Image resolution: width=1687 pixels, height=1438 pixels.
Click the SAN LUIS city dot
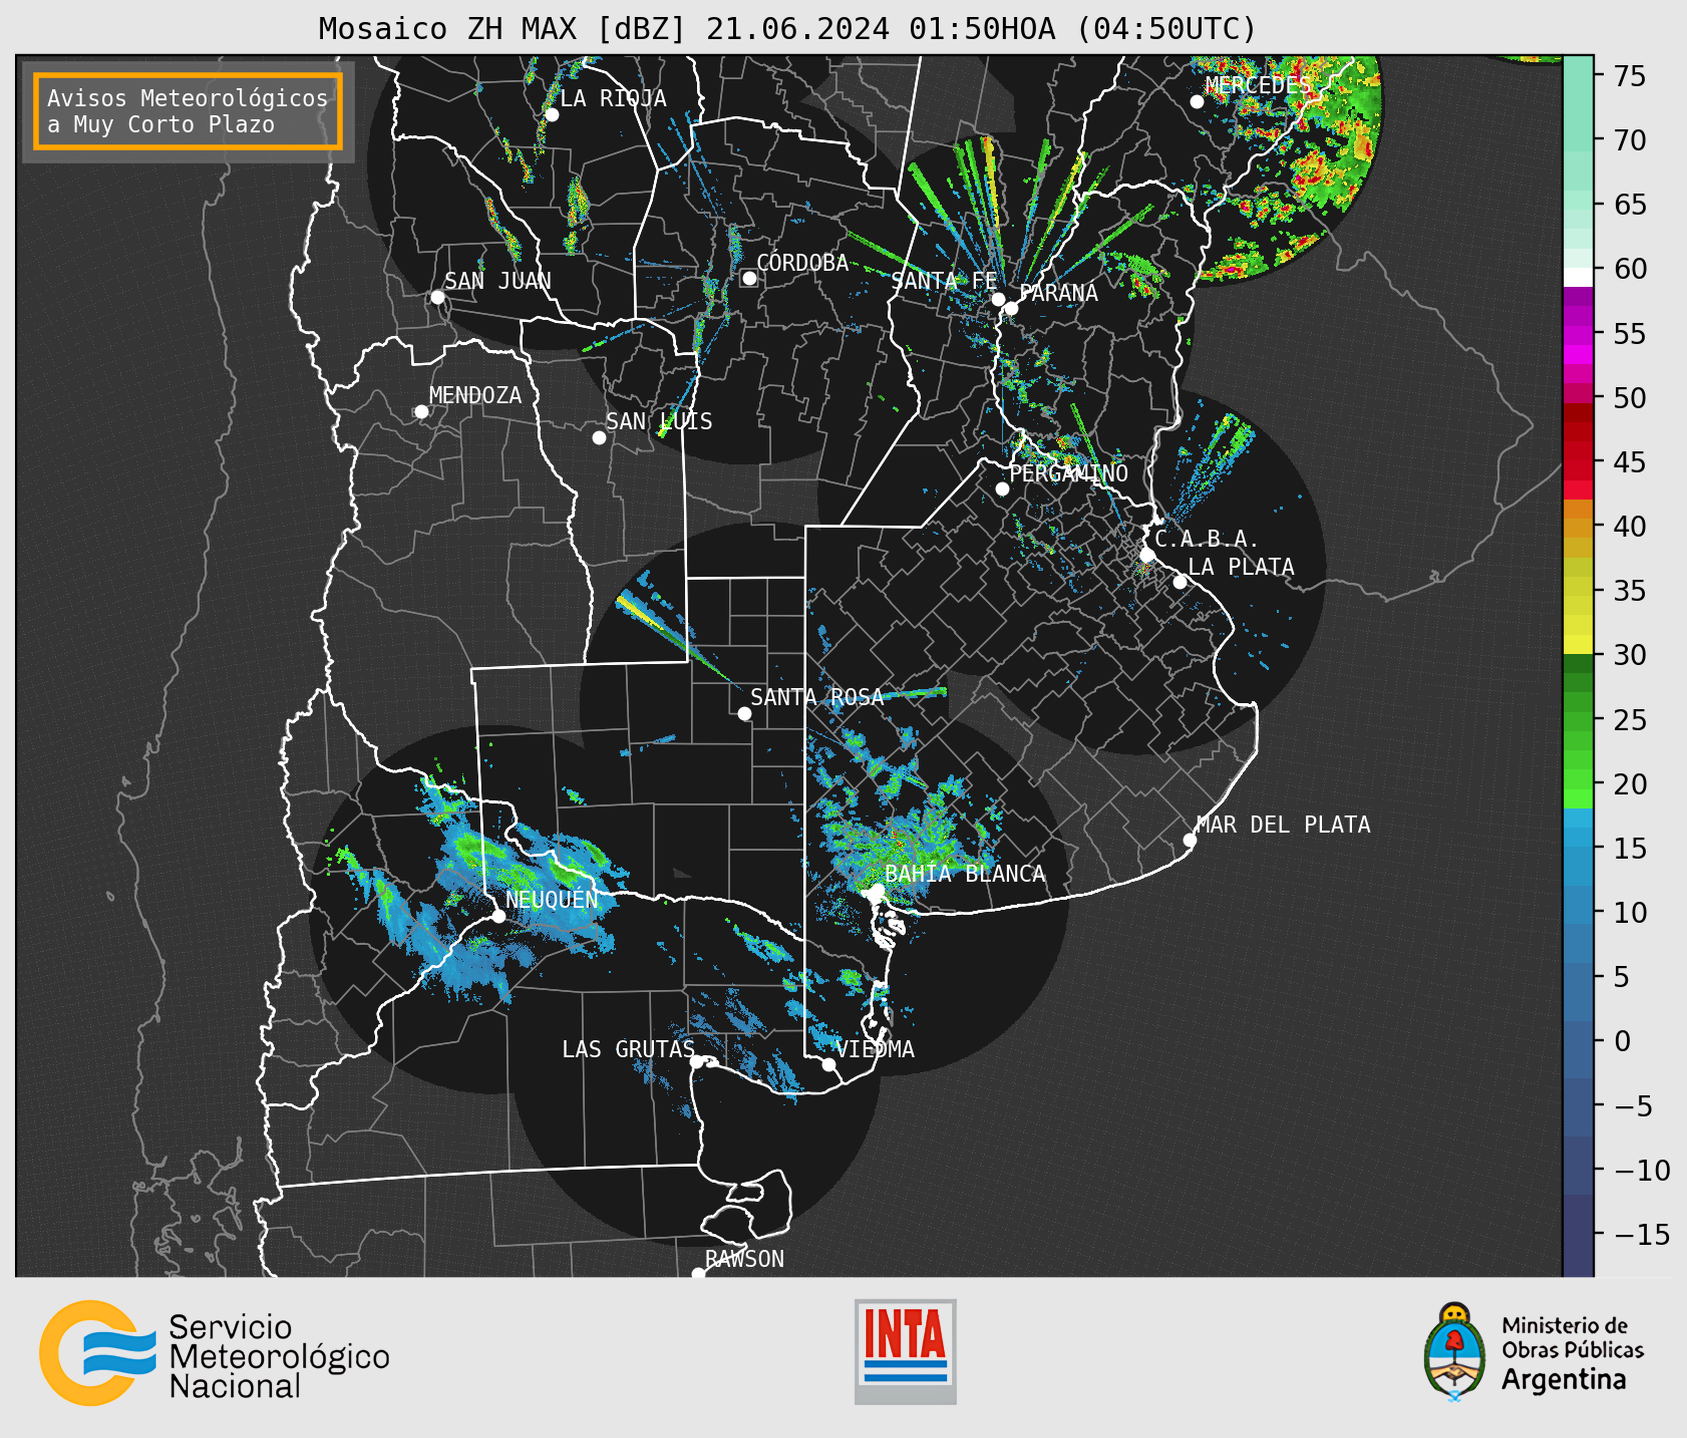599,438
